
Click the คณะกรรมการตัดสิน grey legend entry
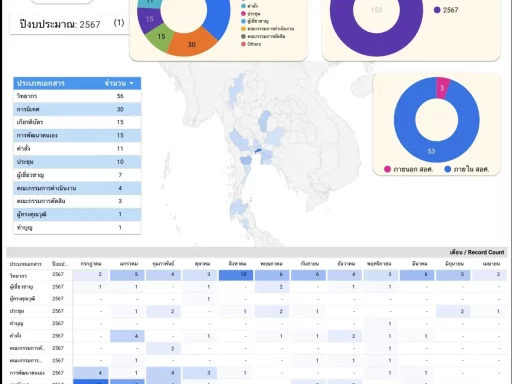[x=263, y=36]
